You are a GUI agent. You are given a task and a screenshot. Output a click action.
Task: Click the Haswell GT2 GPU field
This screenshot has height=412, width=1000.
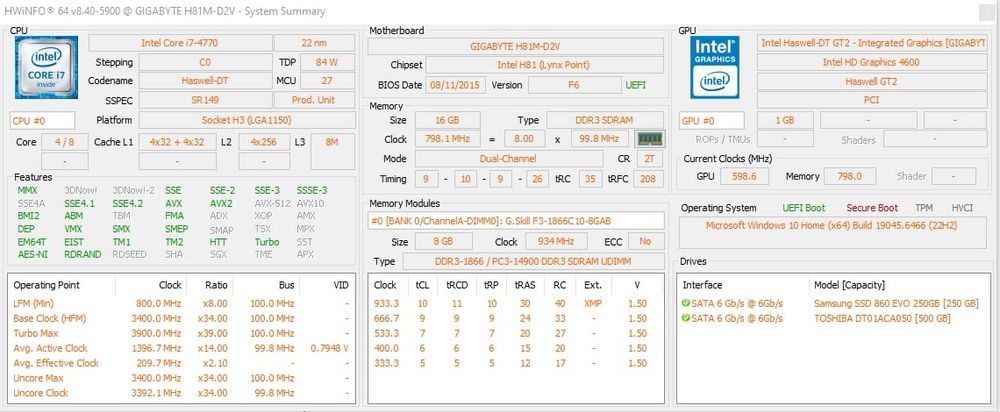coord(871,82)
